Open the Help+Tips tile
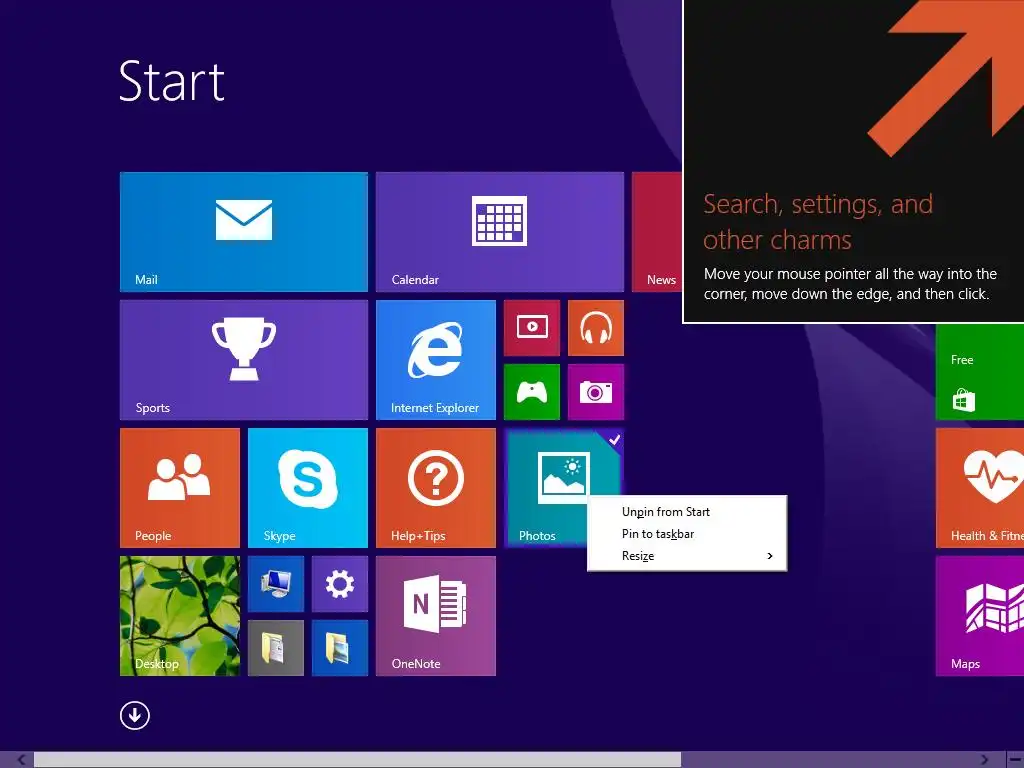Viewport: 1024px width, 768px height. 436,488
